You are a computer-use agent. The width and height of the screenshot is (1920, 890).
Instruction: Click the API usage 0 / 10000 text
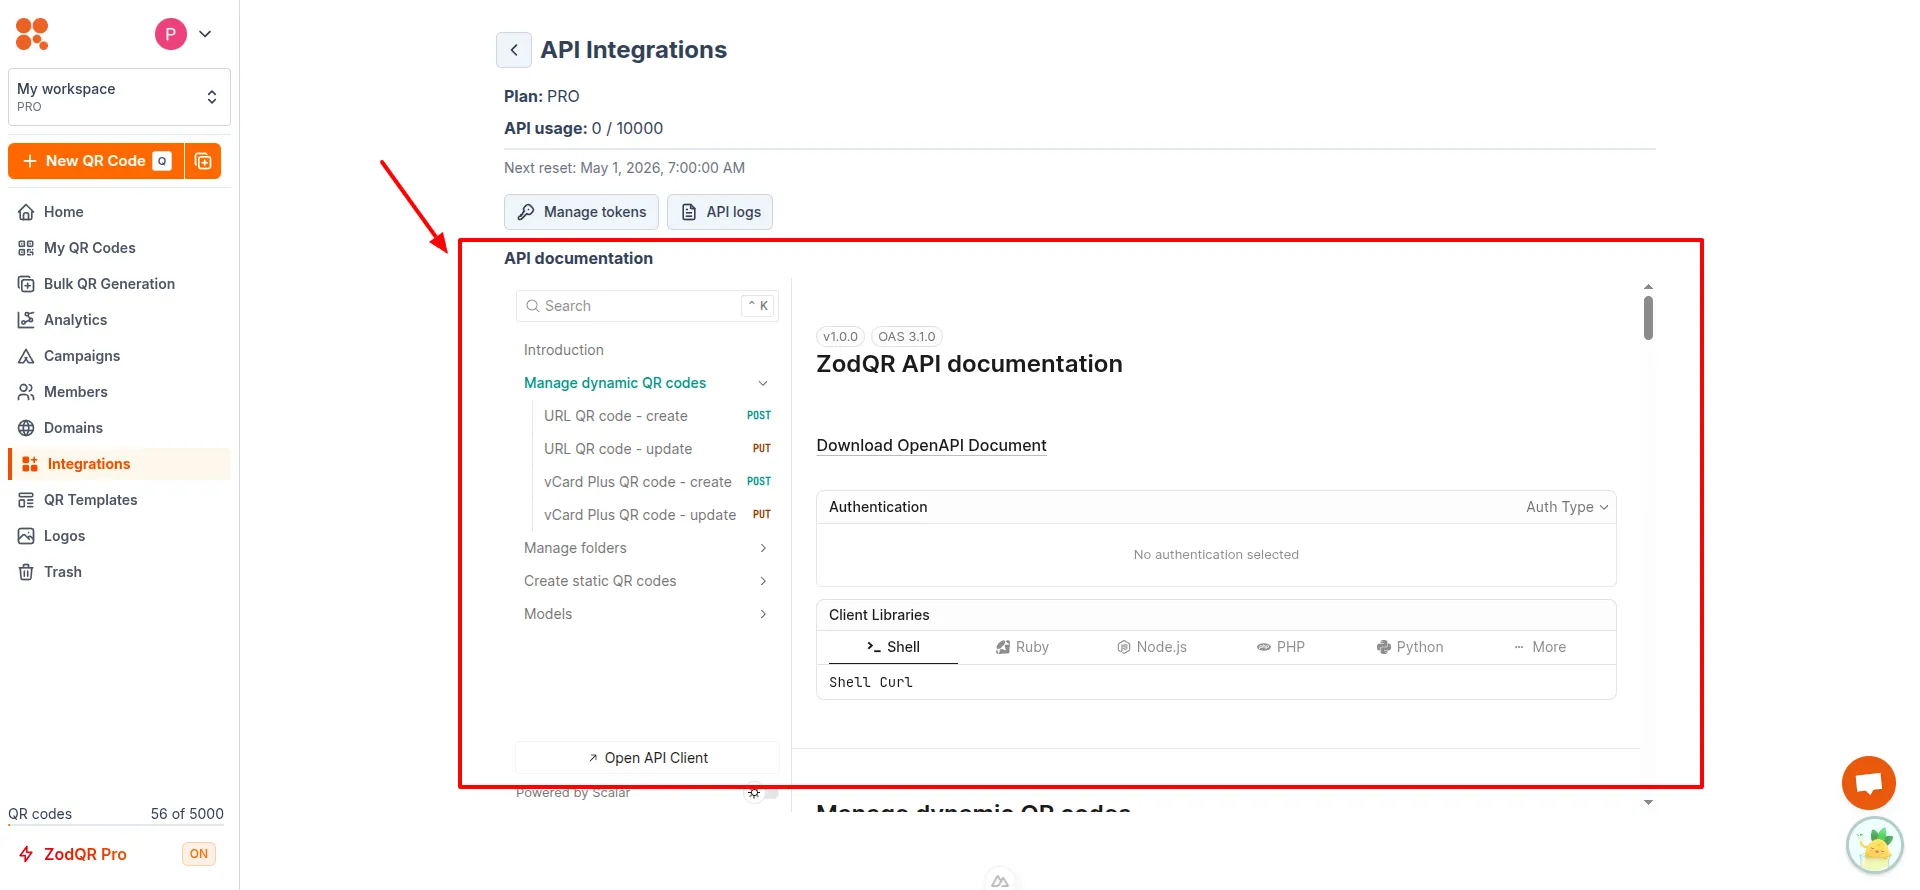click(583, 128)
